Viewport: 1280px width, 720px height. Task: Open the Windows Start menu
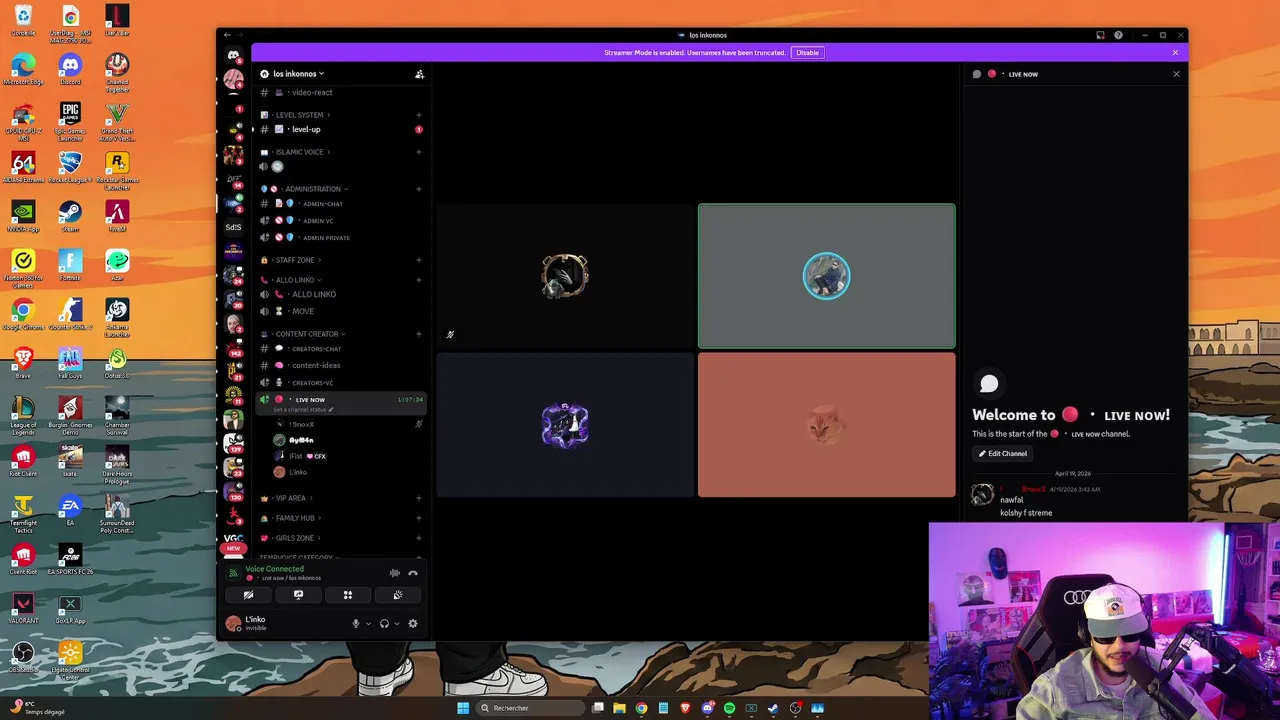tap(463, 708)
